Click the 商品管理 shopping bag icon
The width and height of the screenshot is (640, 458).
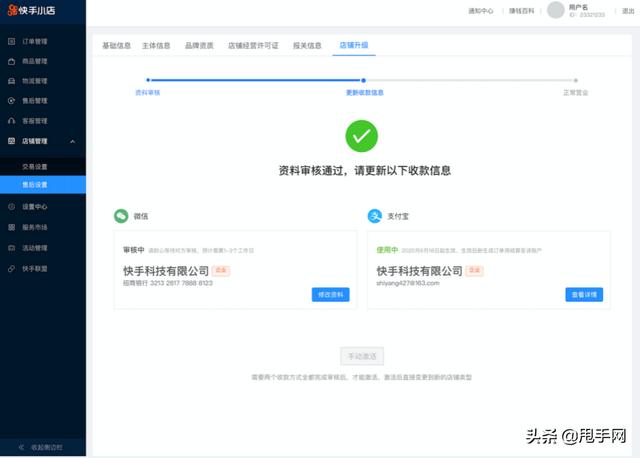click(x=11, y=61)
